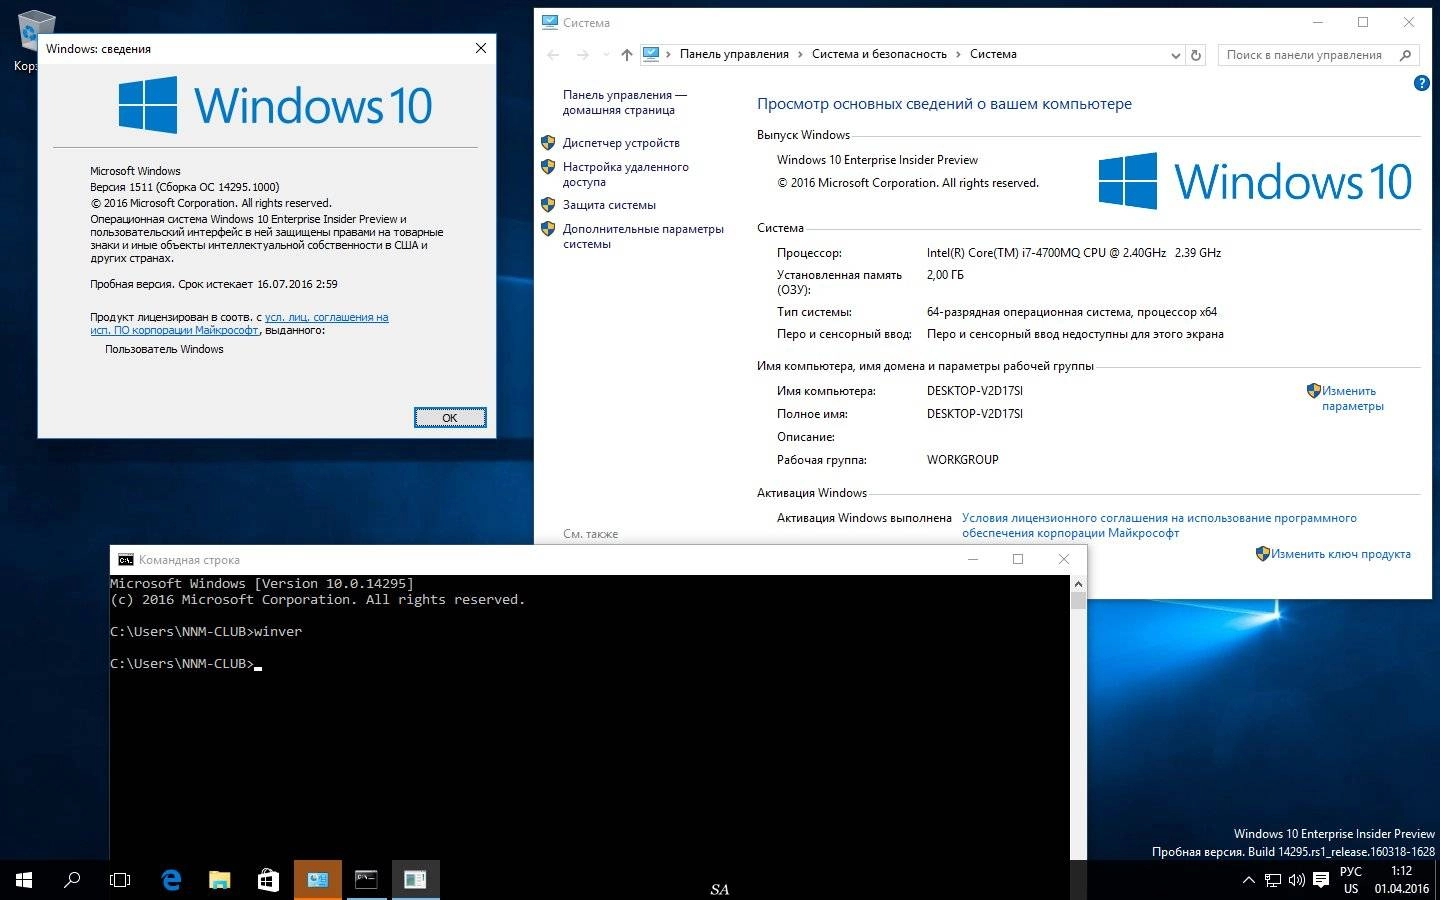This screenshot has width=1440, height=900.
Task: Select the computer name DESKTOP-V2D17SI text
Action: click(975, 391)
